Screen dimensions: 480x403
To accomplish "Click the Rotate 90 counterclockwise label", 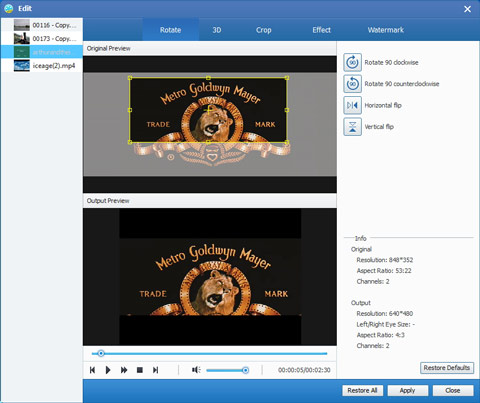I will pos(402,84).
